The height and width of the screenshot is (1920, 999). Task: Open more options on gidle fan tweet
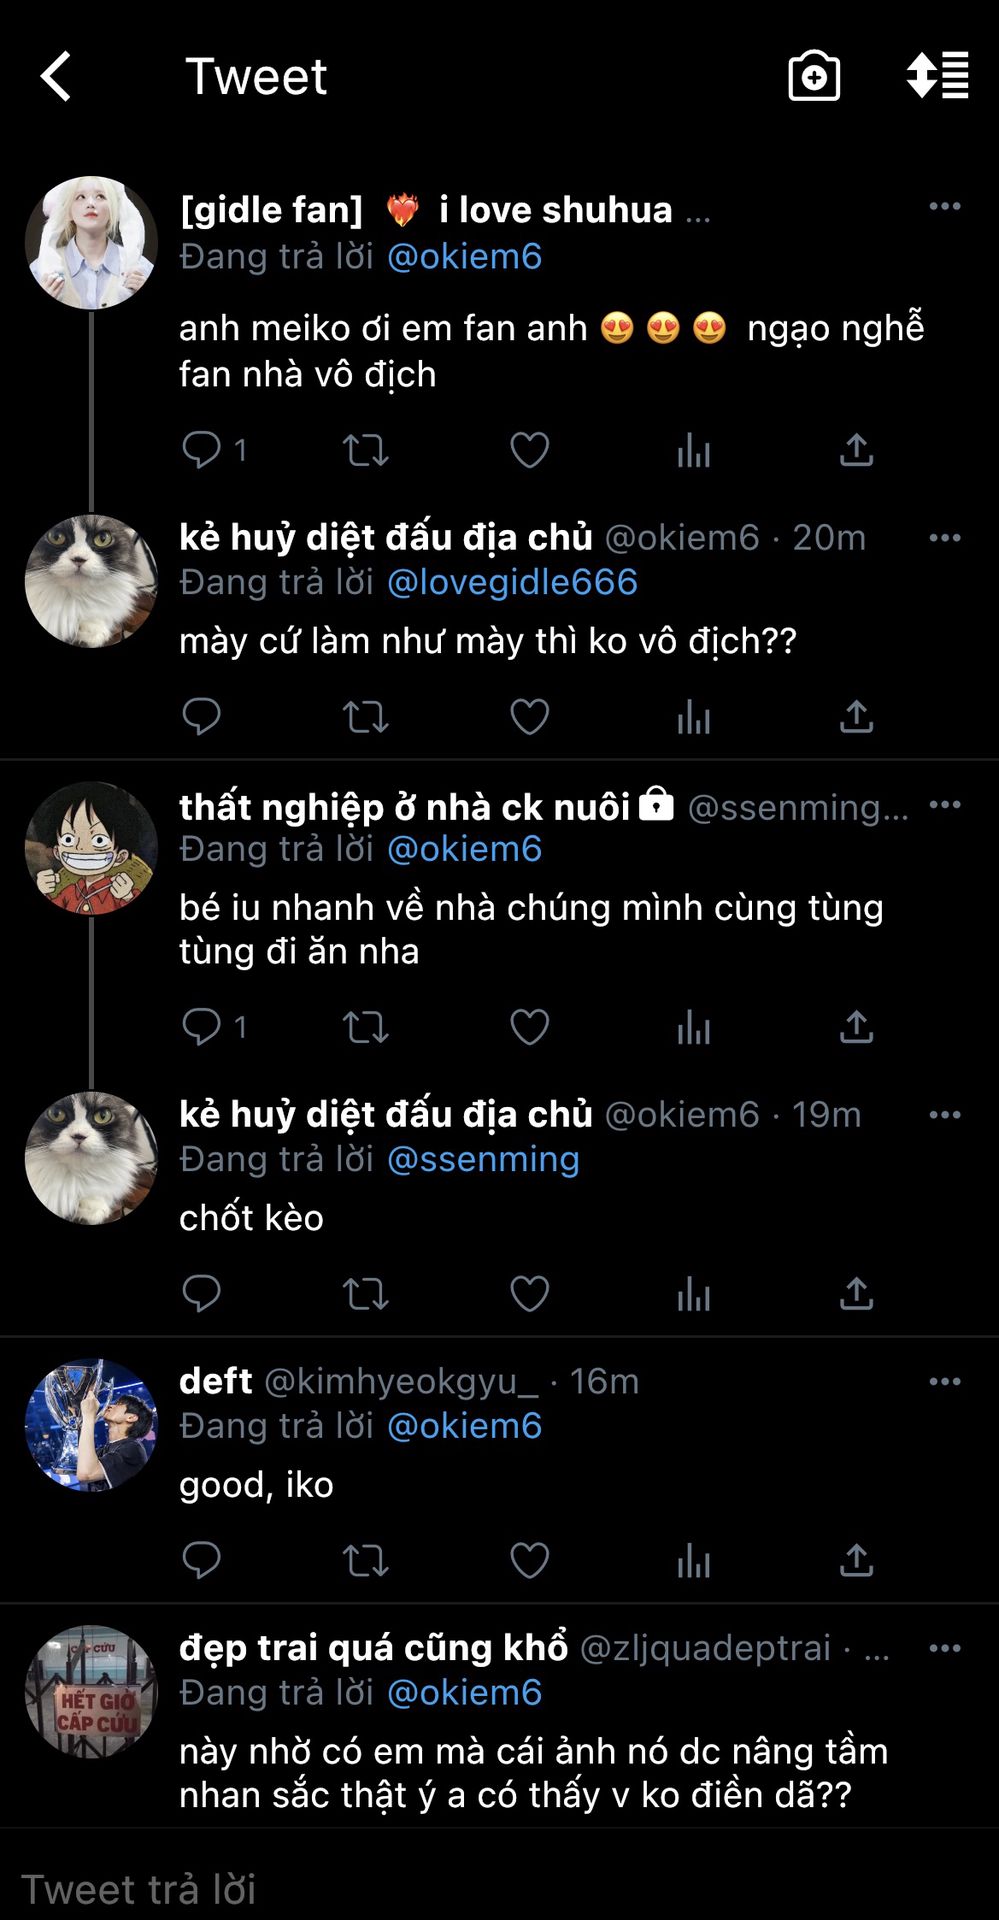(944, 206)
